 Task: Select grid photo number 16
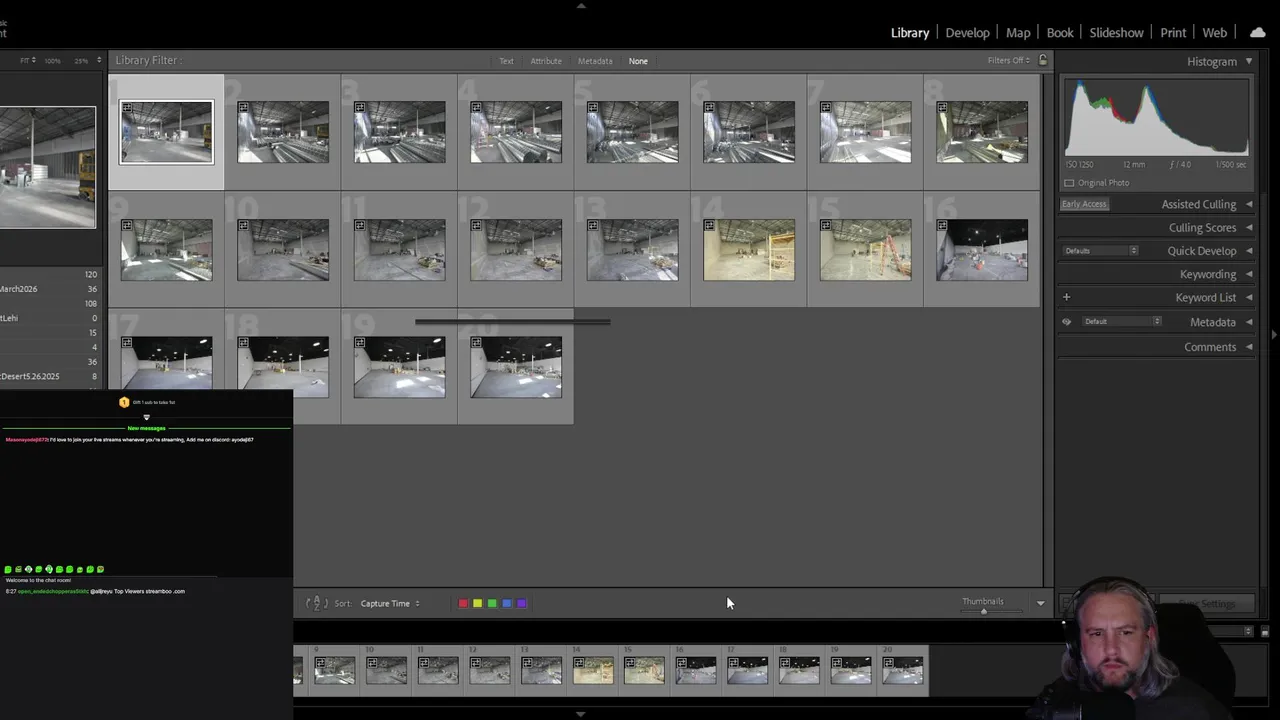coord(982,250)
